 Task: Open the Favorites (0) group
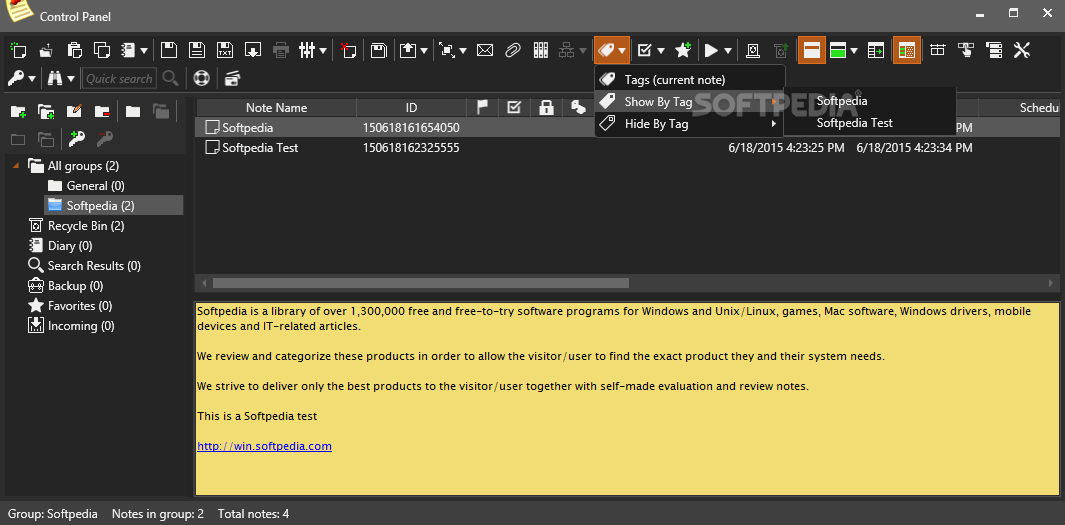tap(70, 306)
